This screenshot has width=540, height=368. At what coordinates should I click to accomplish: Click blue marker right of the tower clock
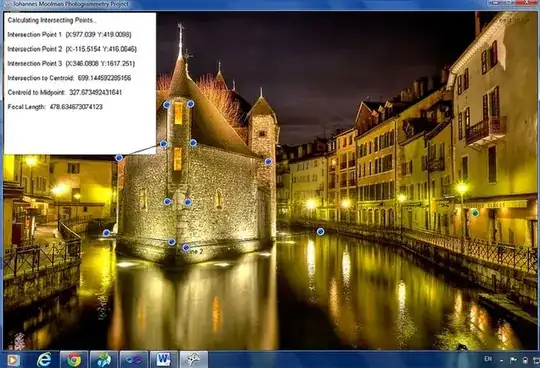tap(188, 202)
